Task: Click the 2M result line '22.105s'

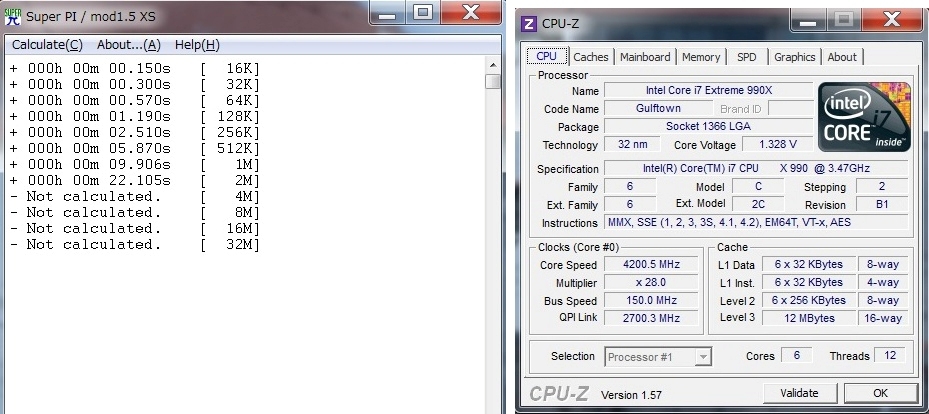Action: click(134, 181)
